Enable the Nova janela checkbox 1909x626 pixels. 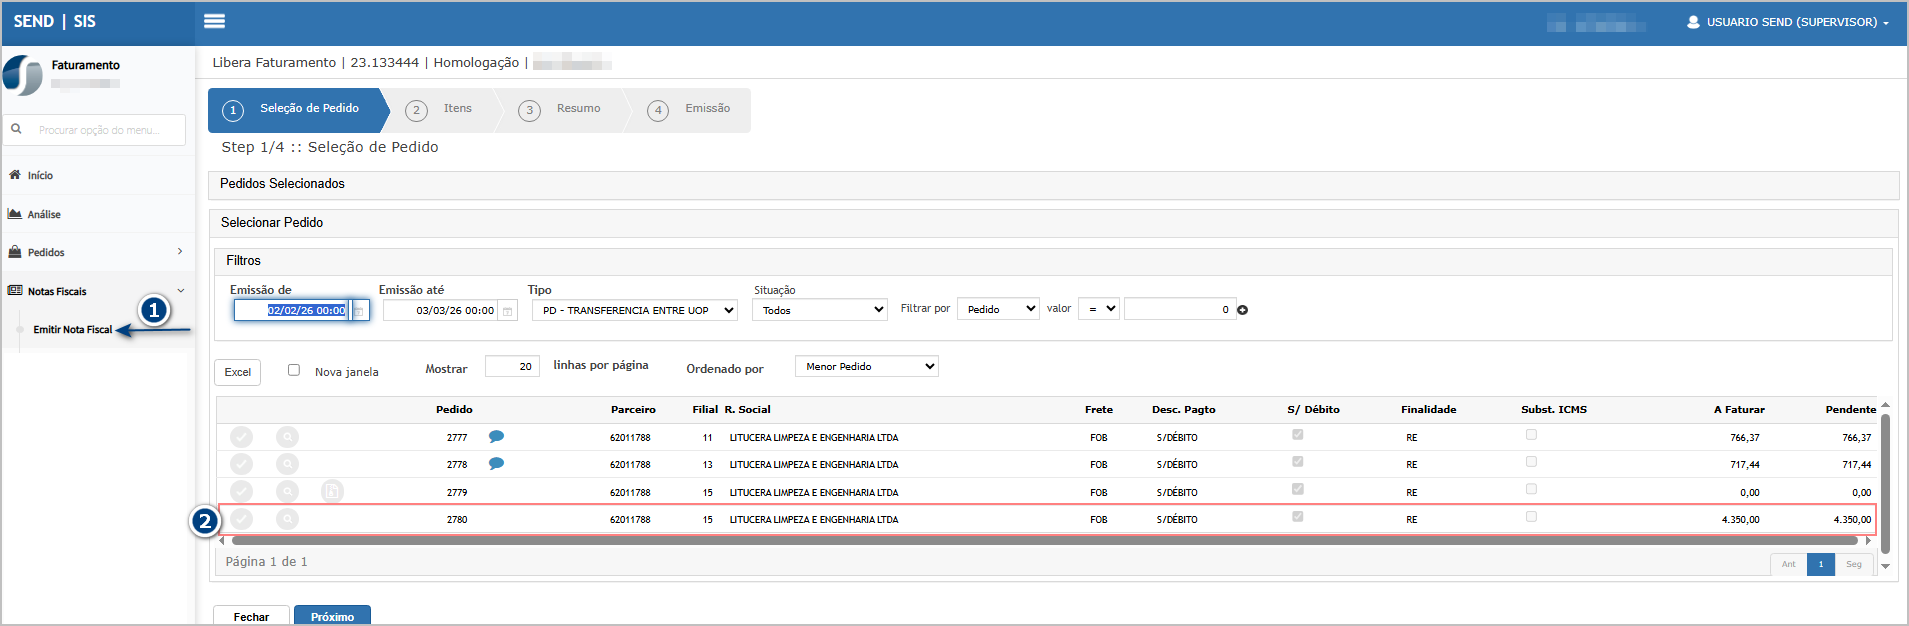click(x=294, y=370)
